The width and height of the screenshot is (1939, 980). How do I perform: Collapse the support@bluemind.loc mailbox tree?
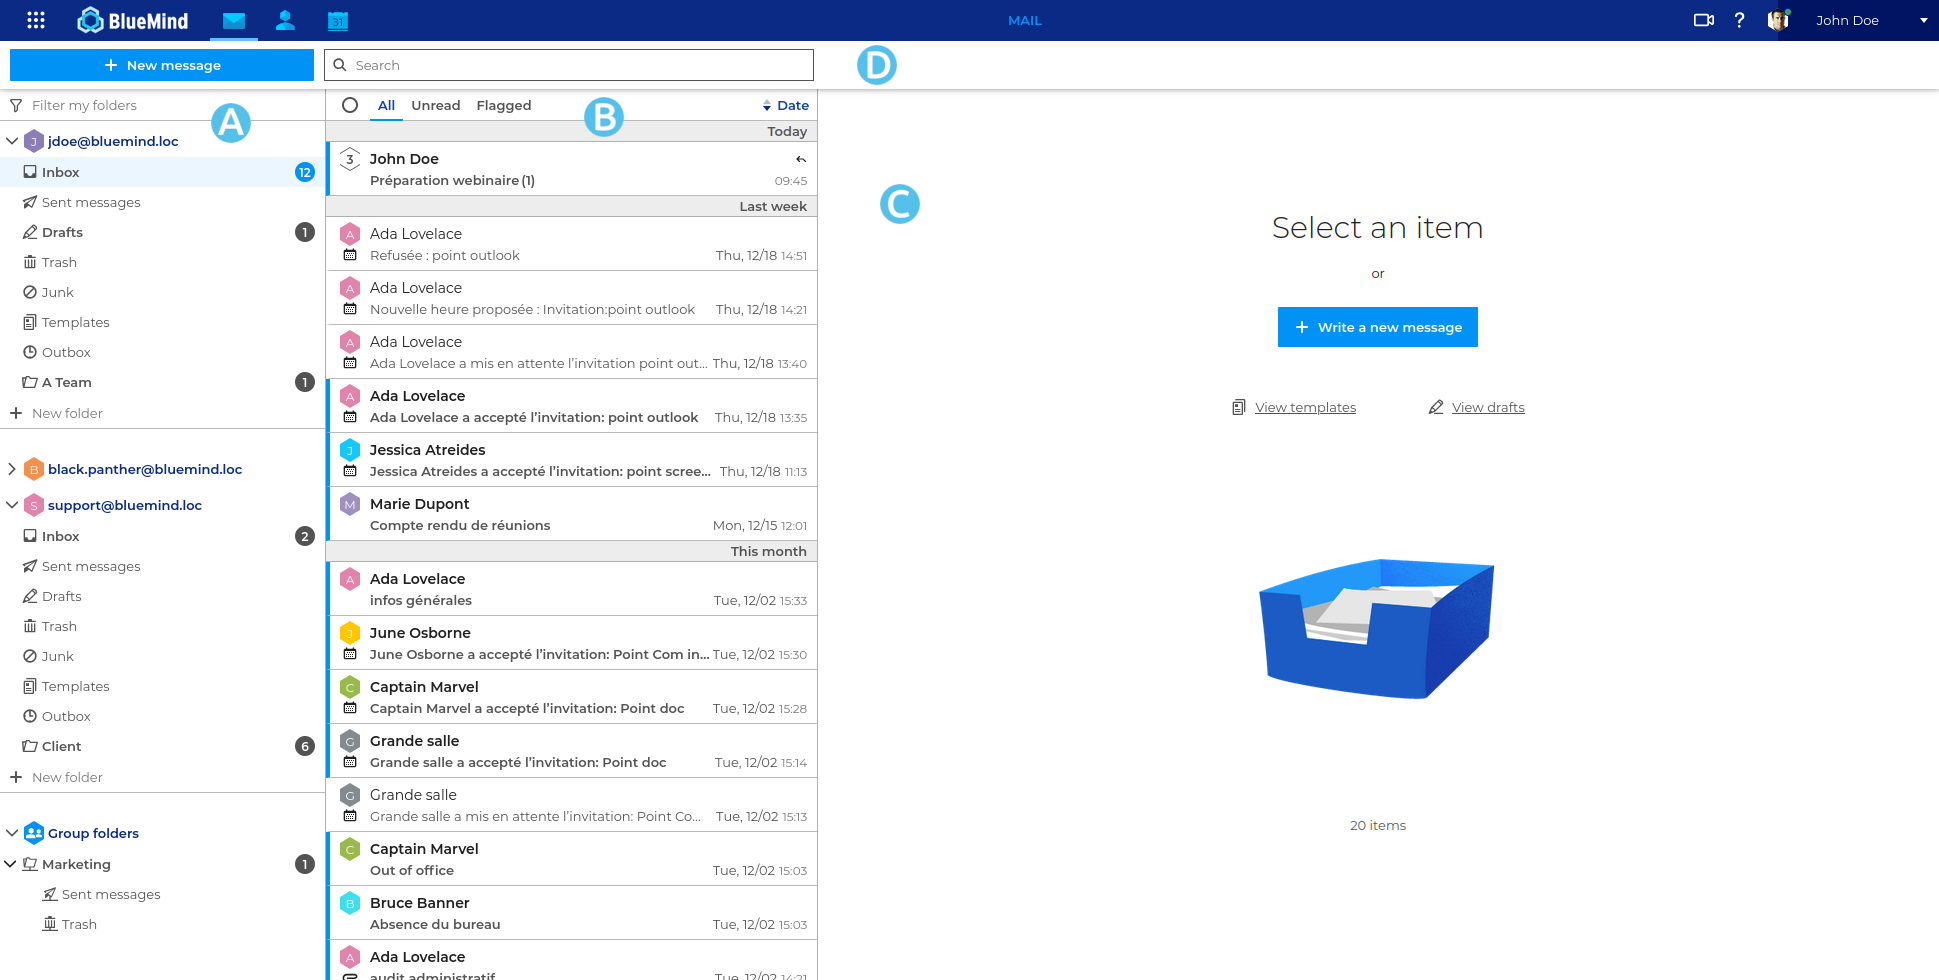coord(12,505)
